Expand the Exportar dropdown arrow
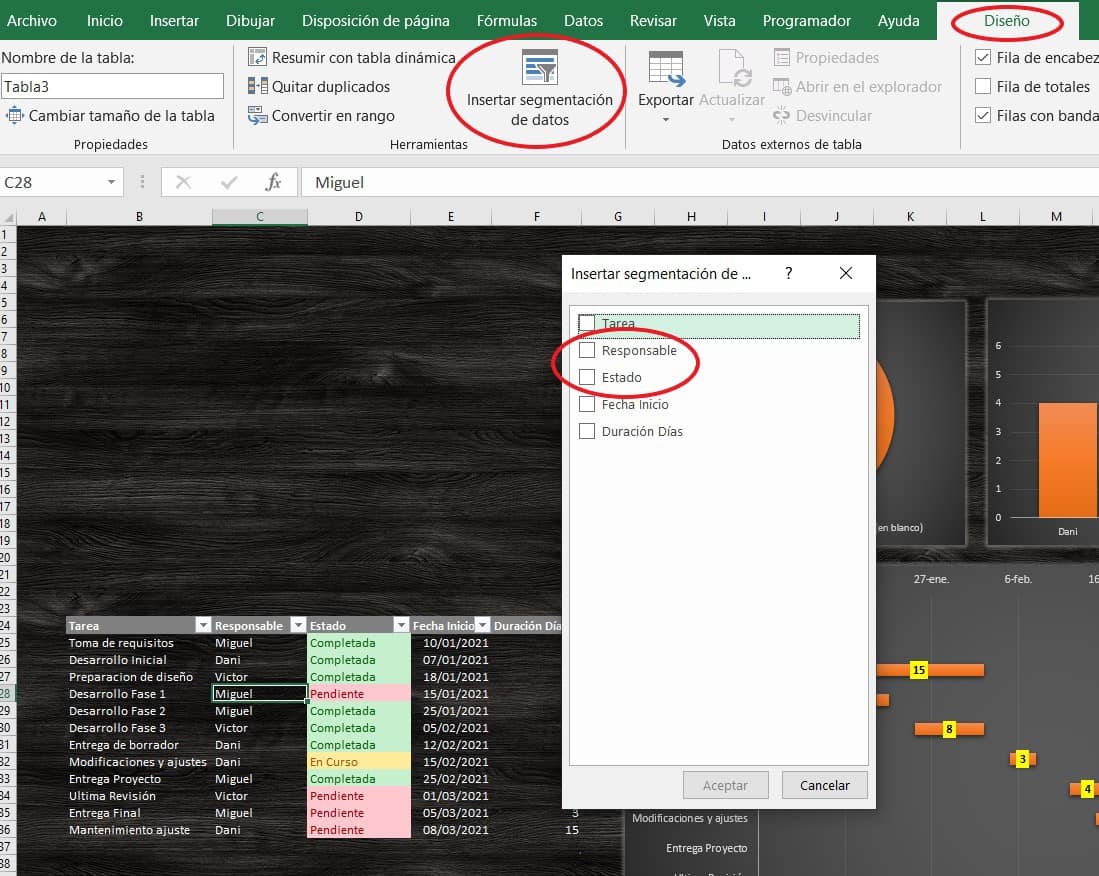The image size is (1099, 876). (665, 120)
